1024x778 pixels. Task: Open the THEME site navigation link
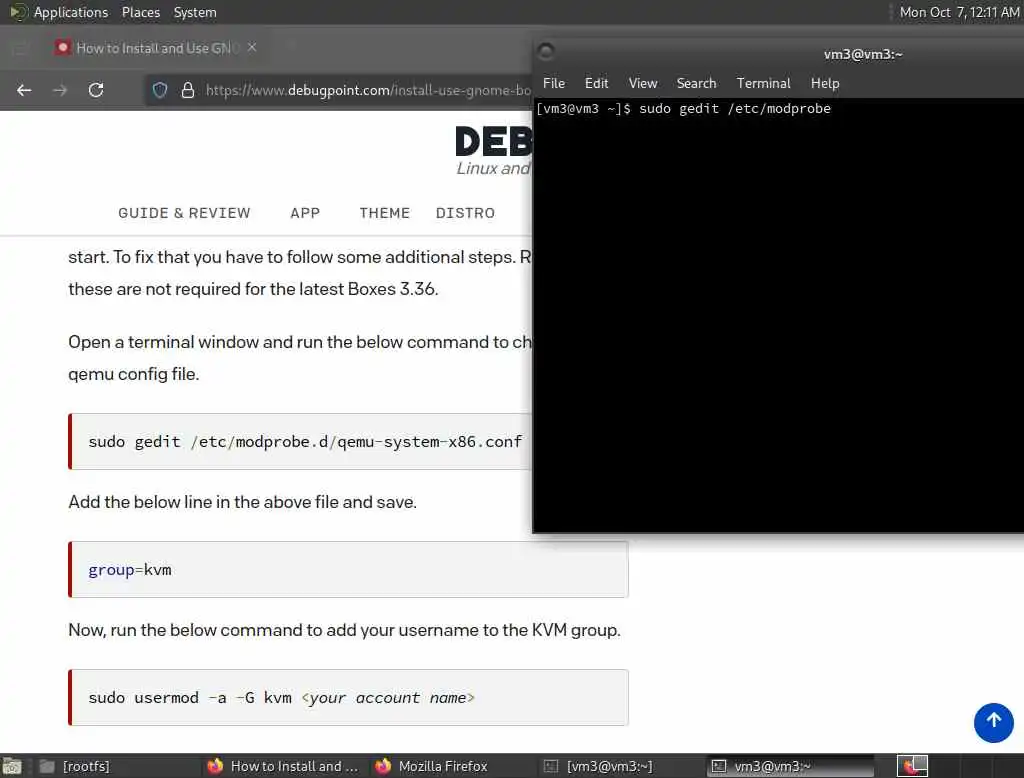[x=385, y=213]
